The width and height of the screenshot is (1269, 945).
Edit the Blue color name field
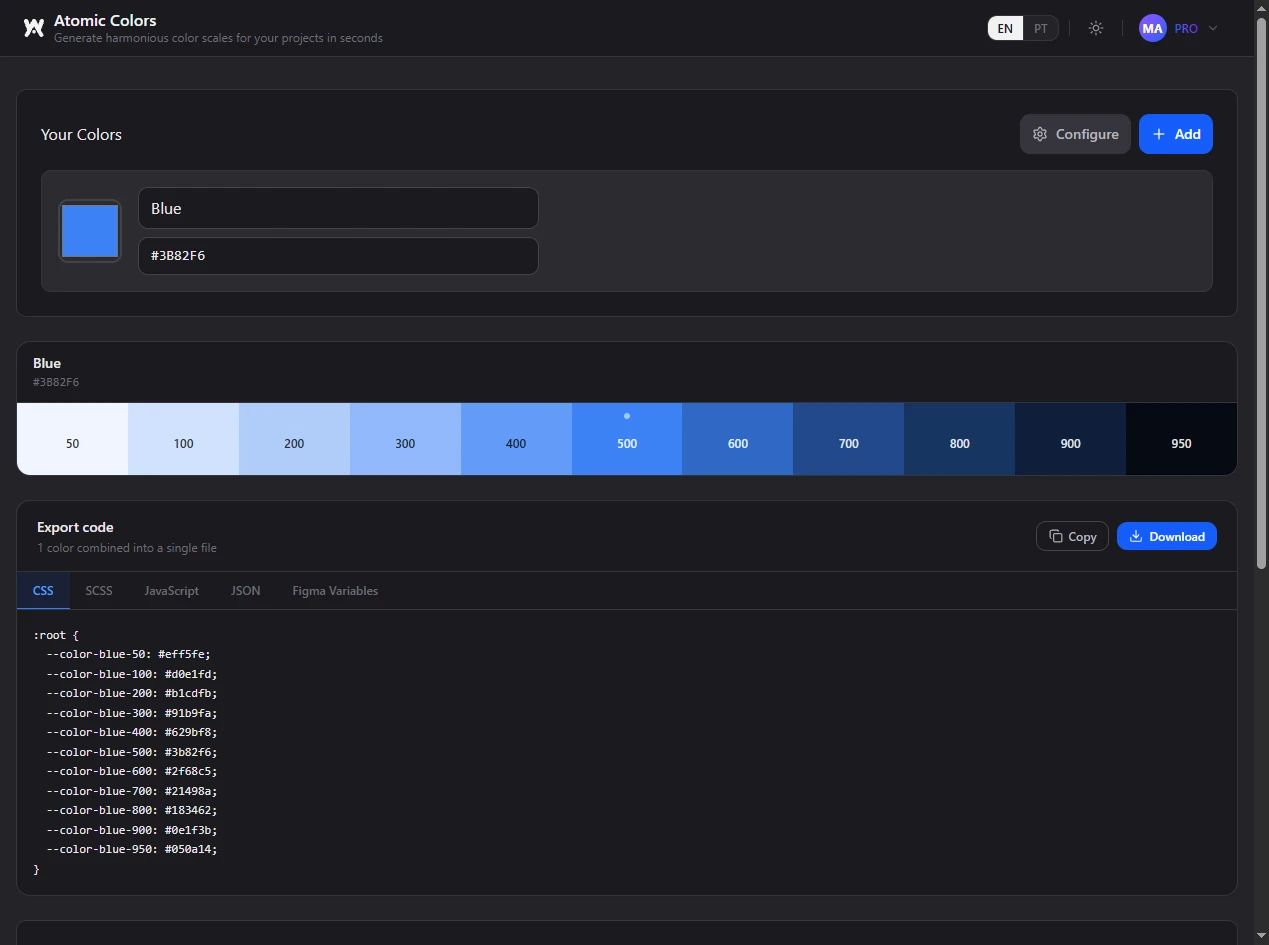click(338, 208)
